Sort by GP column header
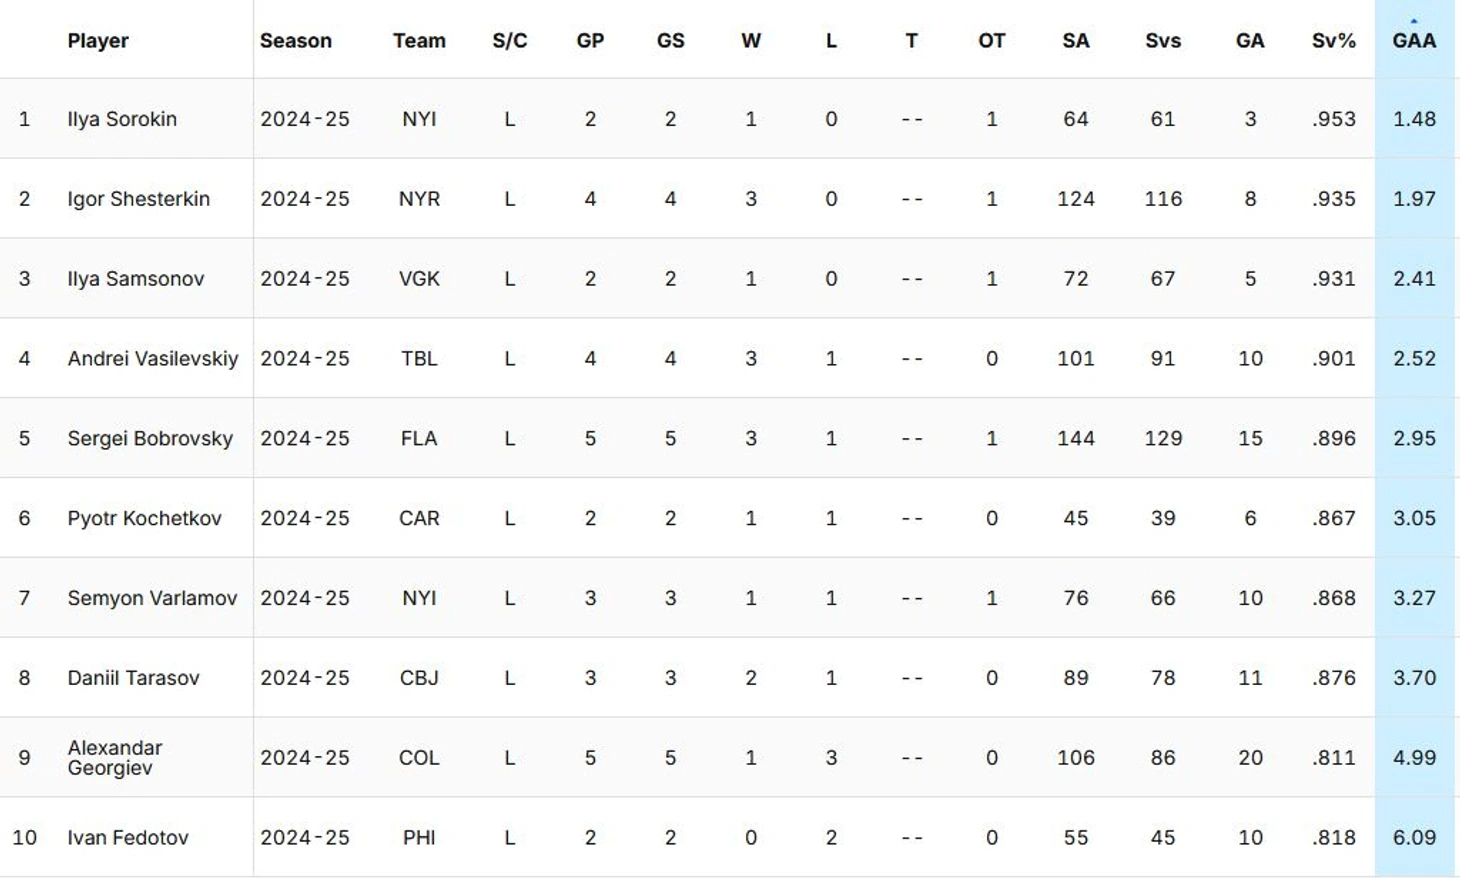Image resolution: width=1460 pixels, height=878 pixels. point(590,41)
